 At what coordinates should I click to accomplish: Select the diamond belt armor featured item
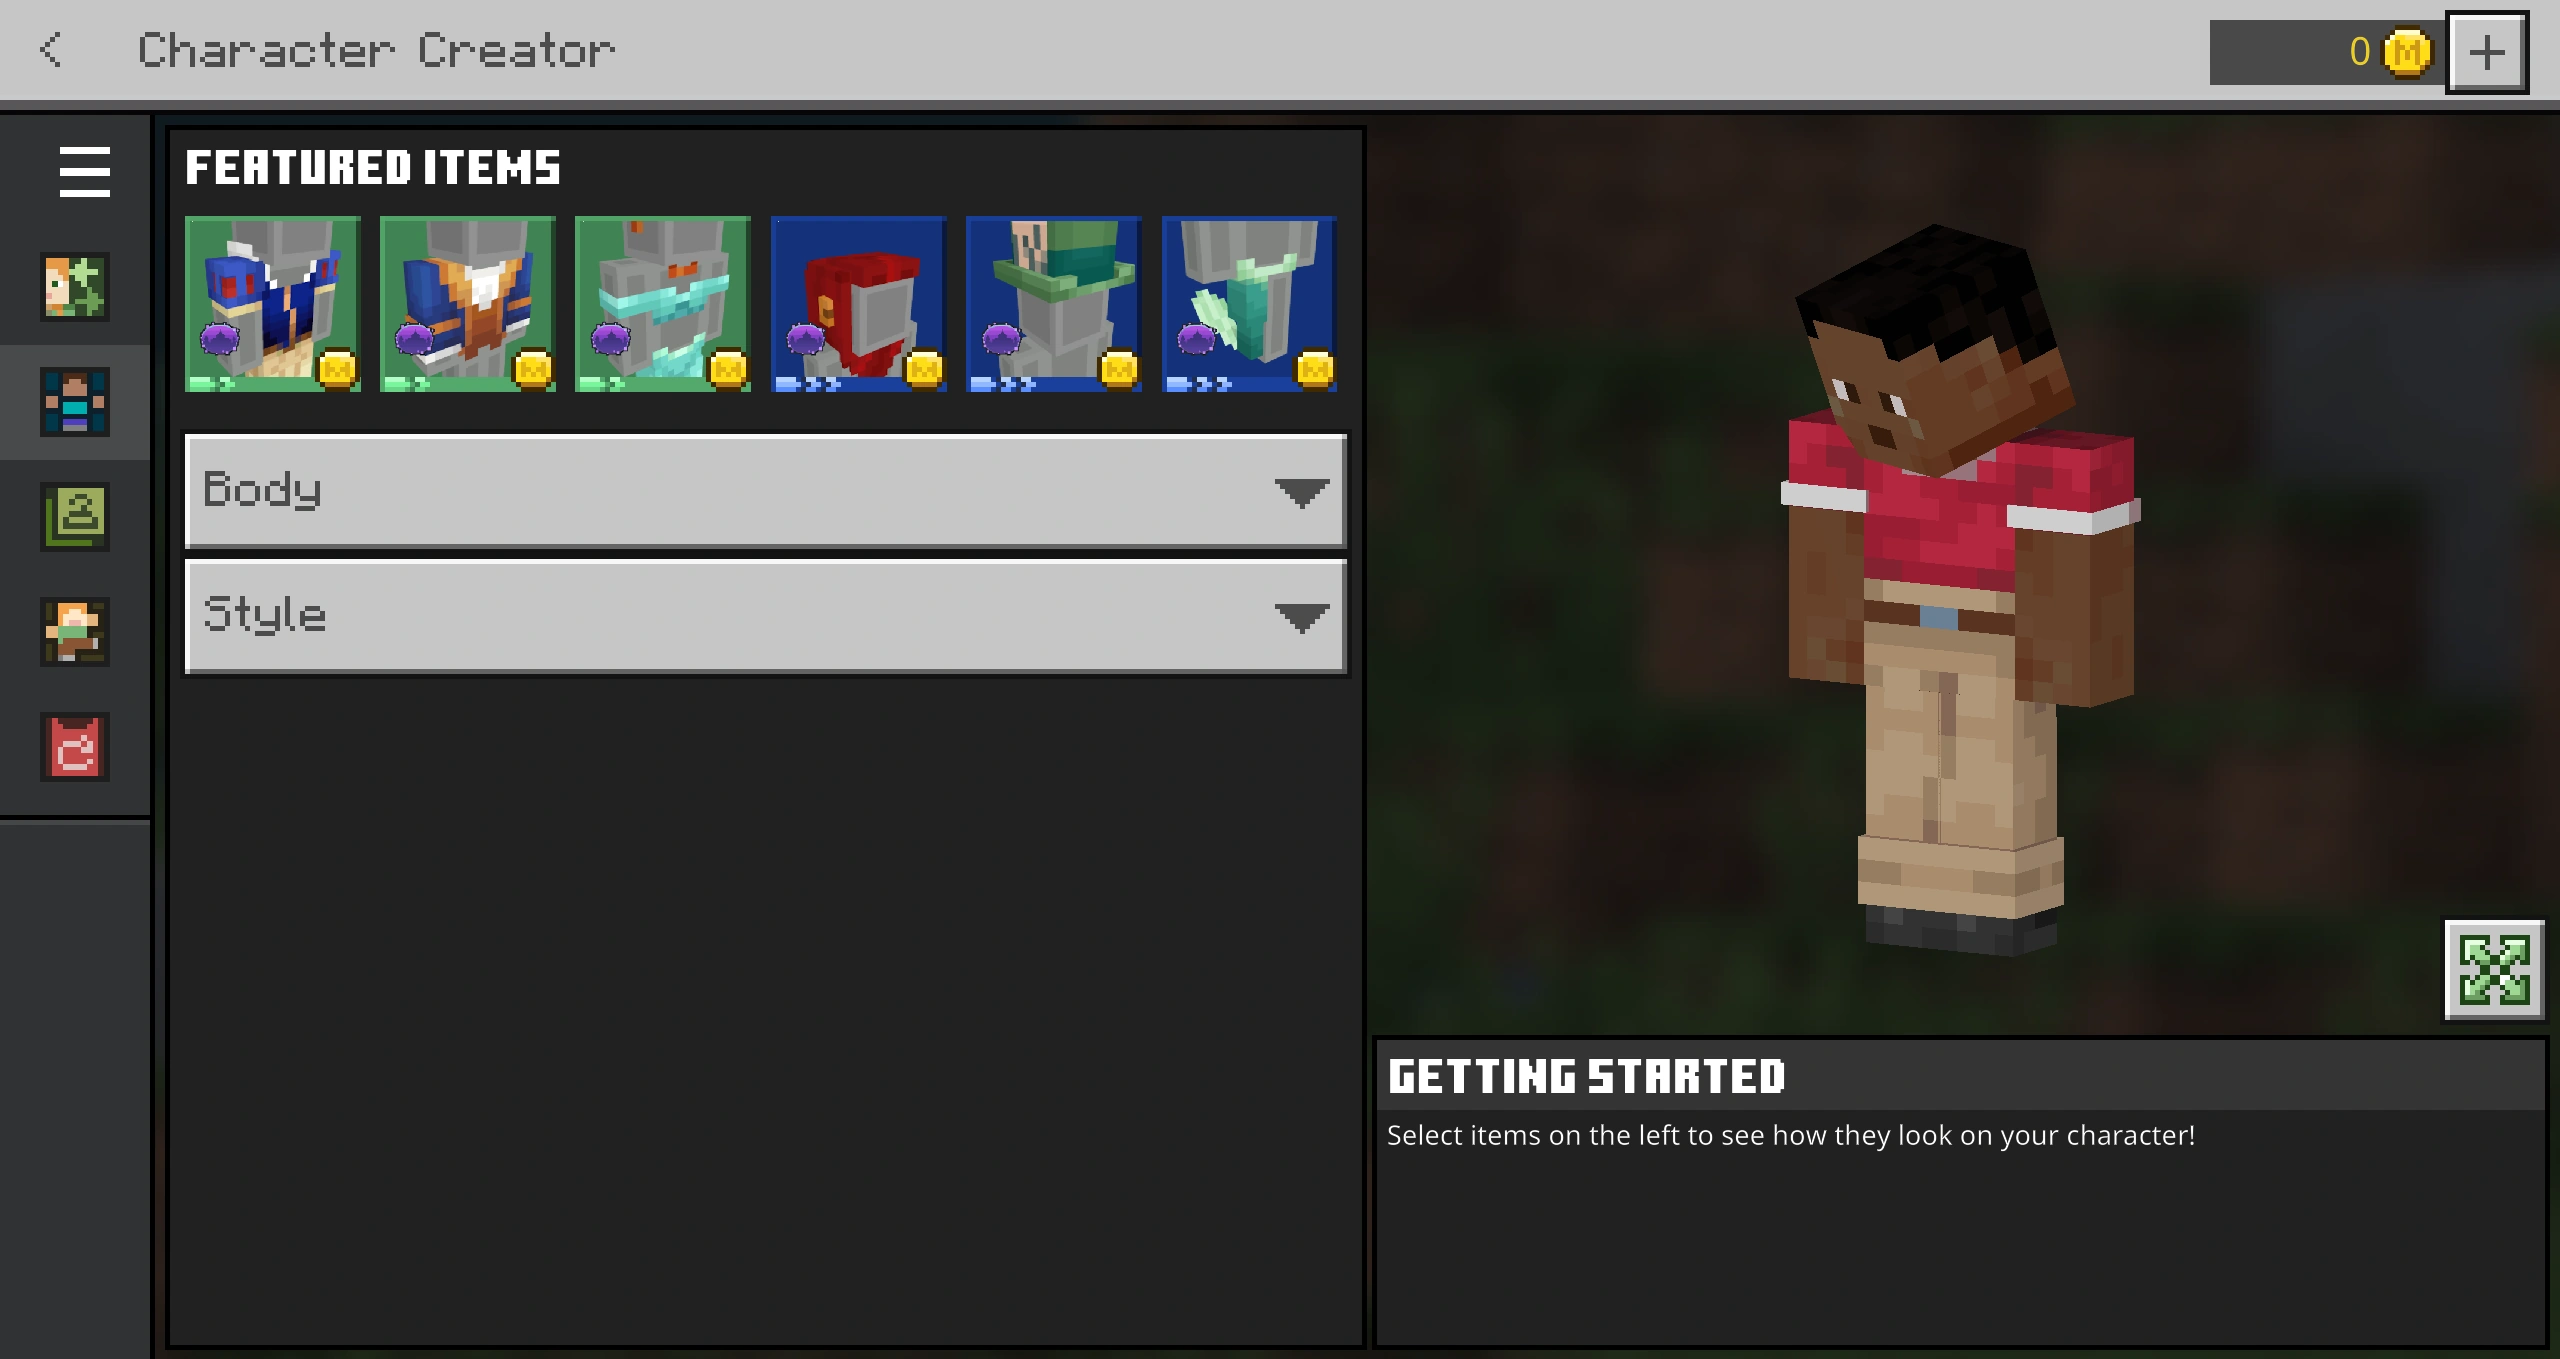[662, 304]
